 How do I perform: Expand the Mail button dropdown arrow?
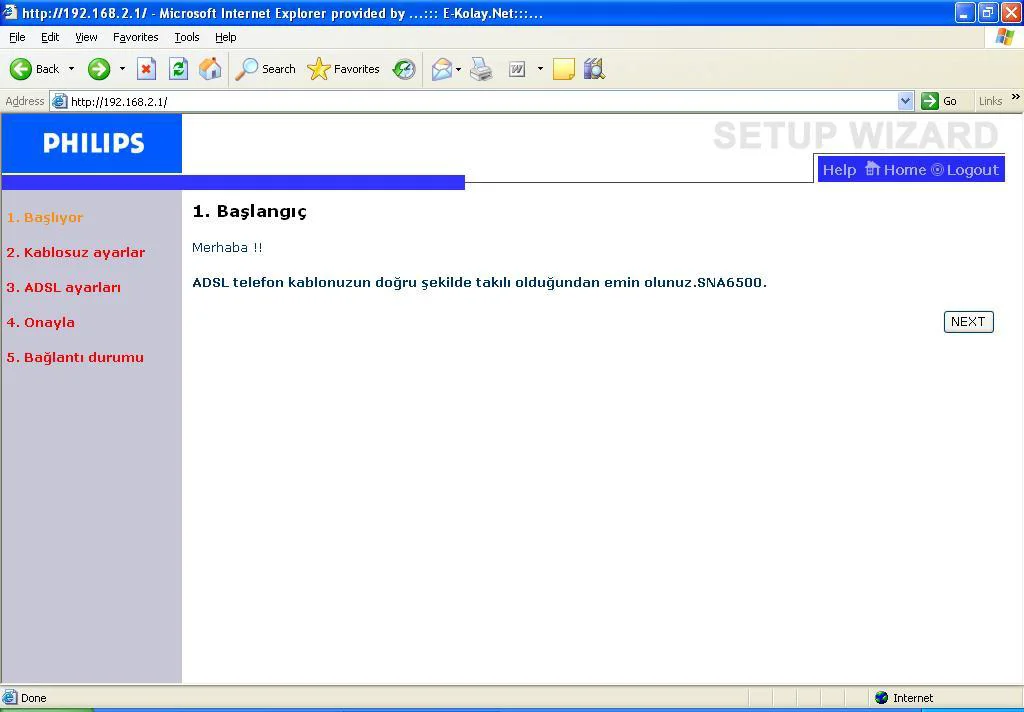[458, 69]
